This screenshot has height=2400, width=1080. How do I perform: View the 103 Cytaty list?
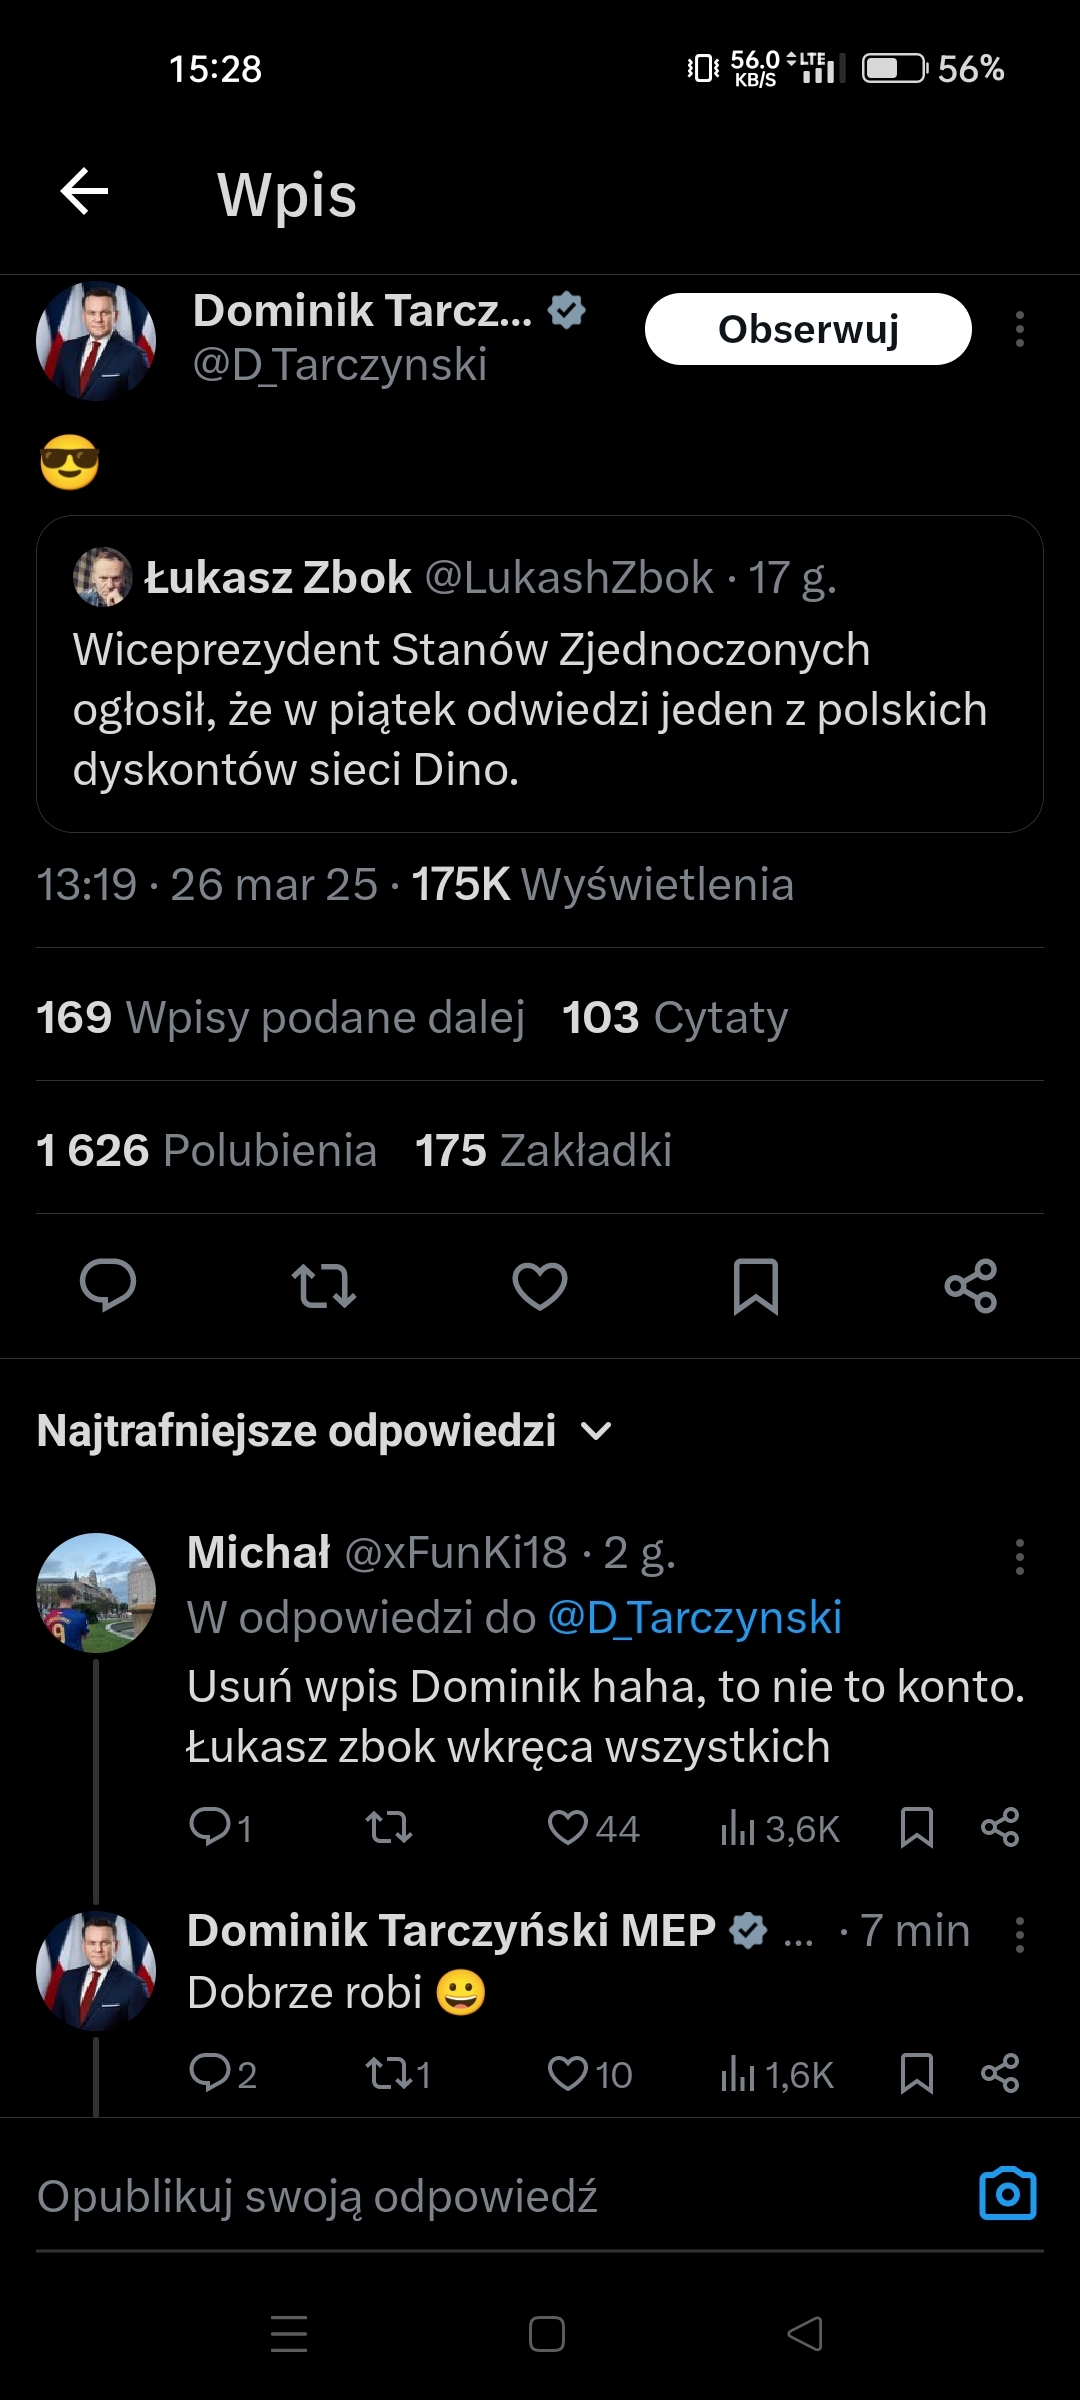click(675, 1018)
